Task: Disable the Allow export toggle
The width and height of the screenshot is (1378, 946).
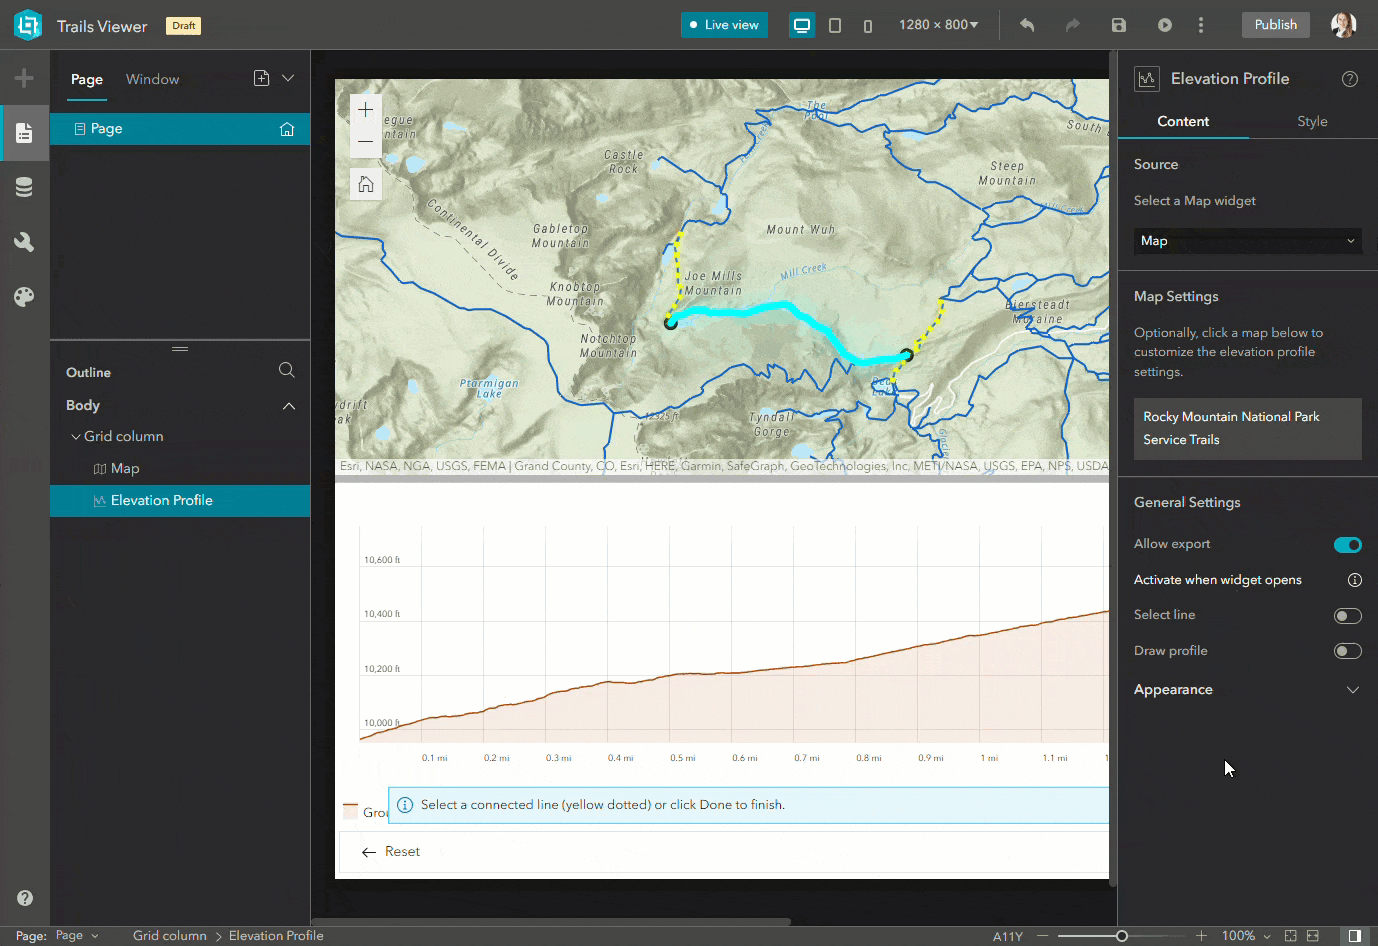Action: (1347, 544)
